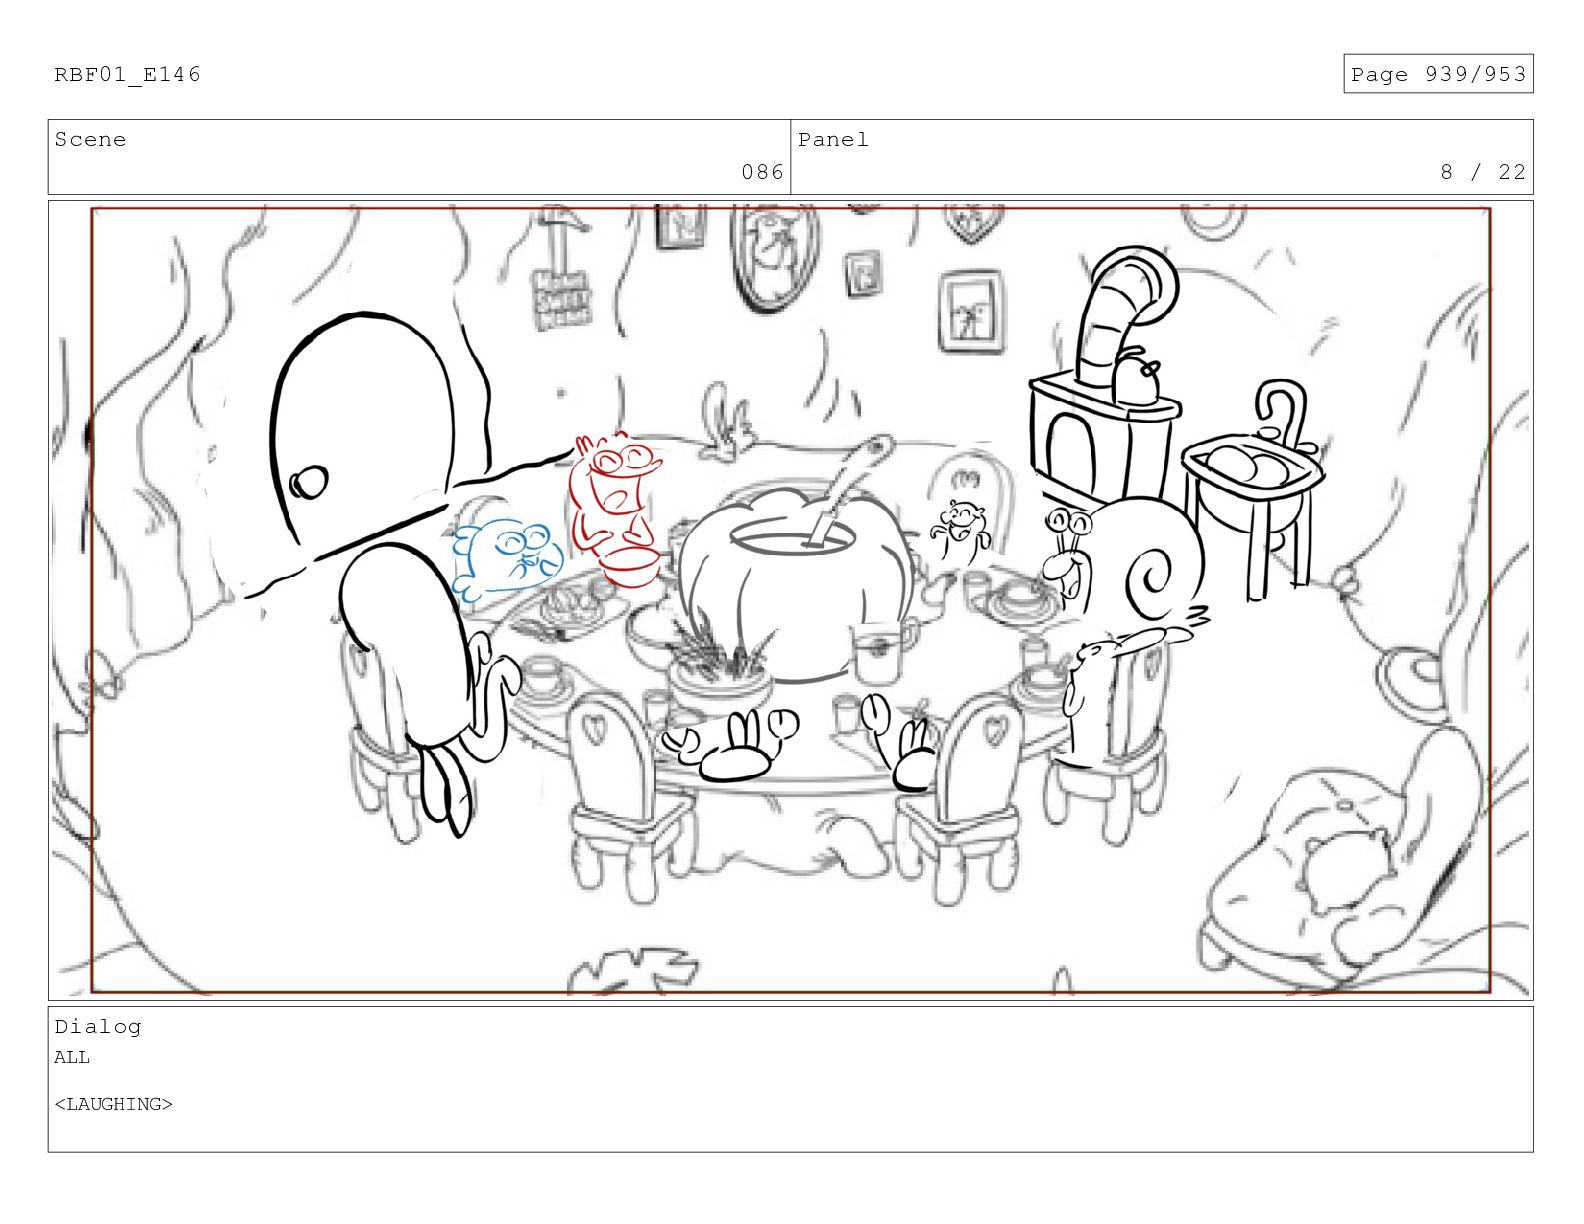The height and width of the screenshot is (1224, 1584).
Task: Click the storyboard panel drawing
Action: (790, 600)
